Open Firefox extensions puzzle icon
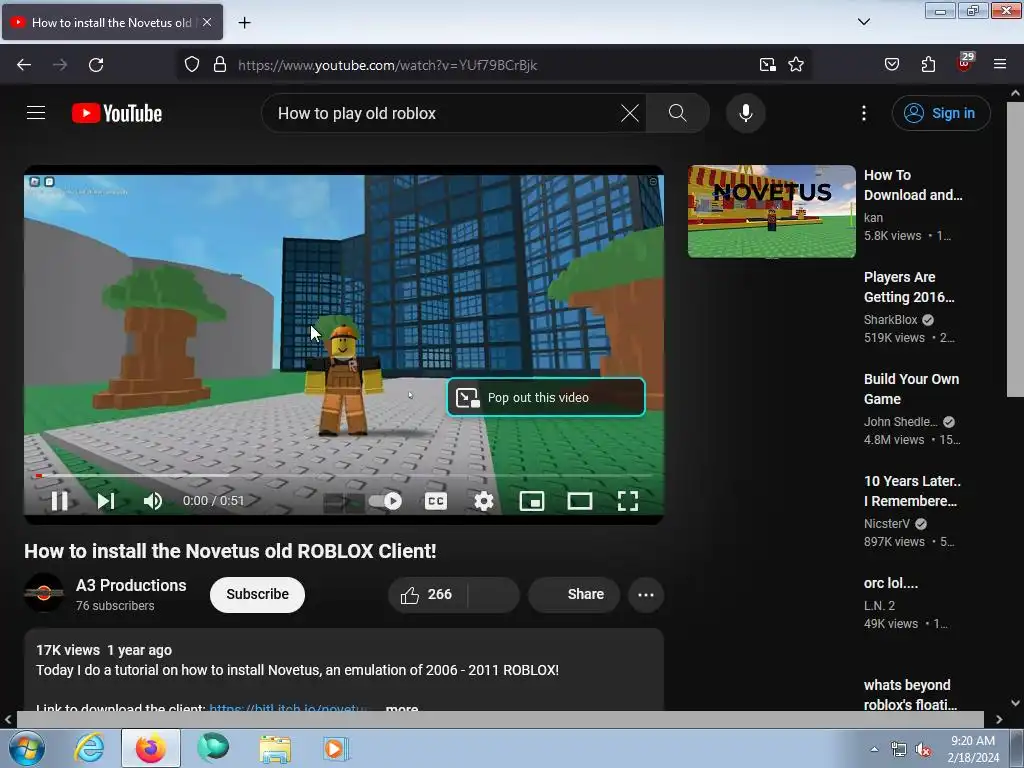Viewport: 1024px width, 768px height. pyautogui.click(x=928, y=64)
